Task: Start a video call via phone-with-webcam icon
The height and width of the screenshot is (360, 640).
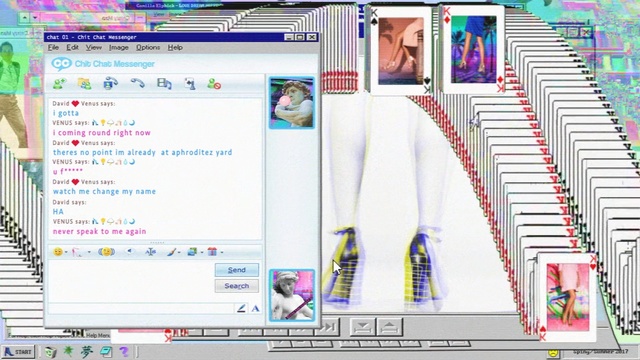Action: (x=110, y=83)
